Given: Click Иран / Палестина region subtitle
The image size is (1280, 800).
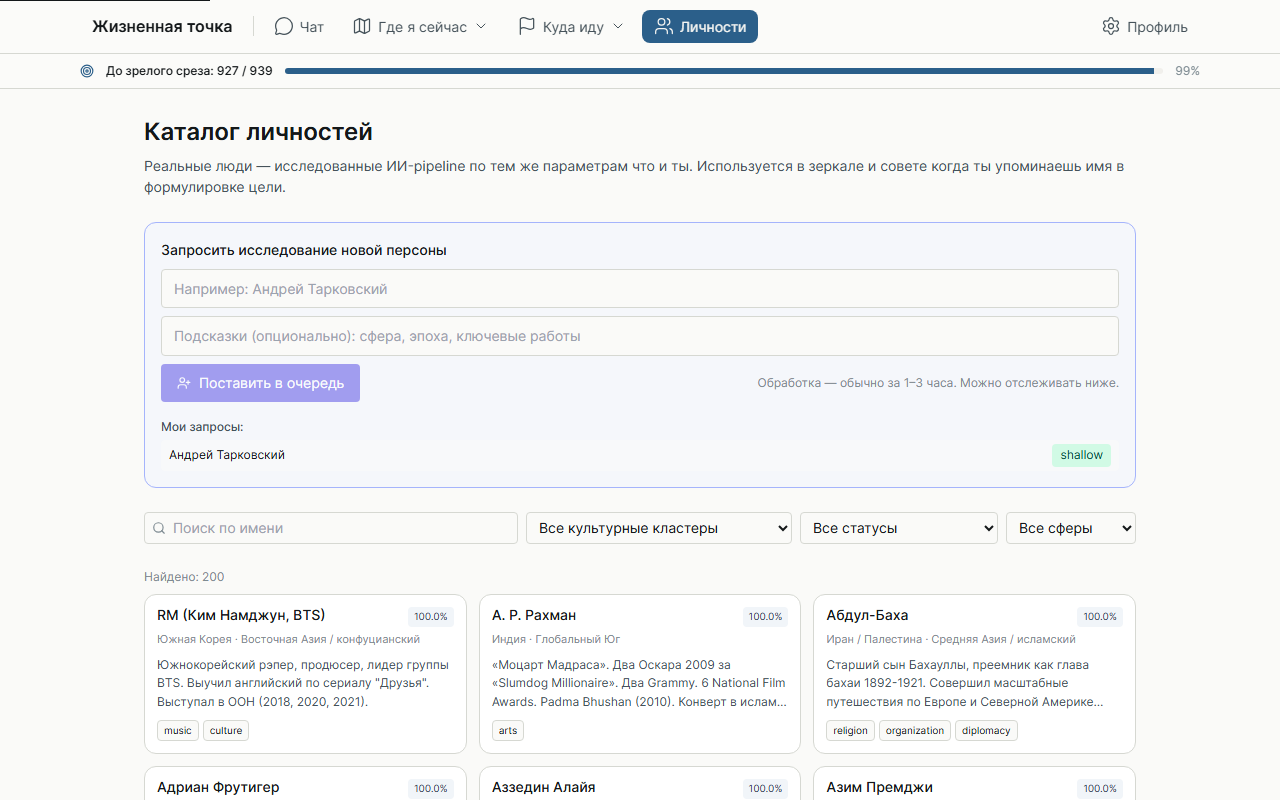Looking at the screenshot, I should point(951,639).
